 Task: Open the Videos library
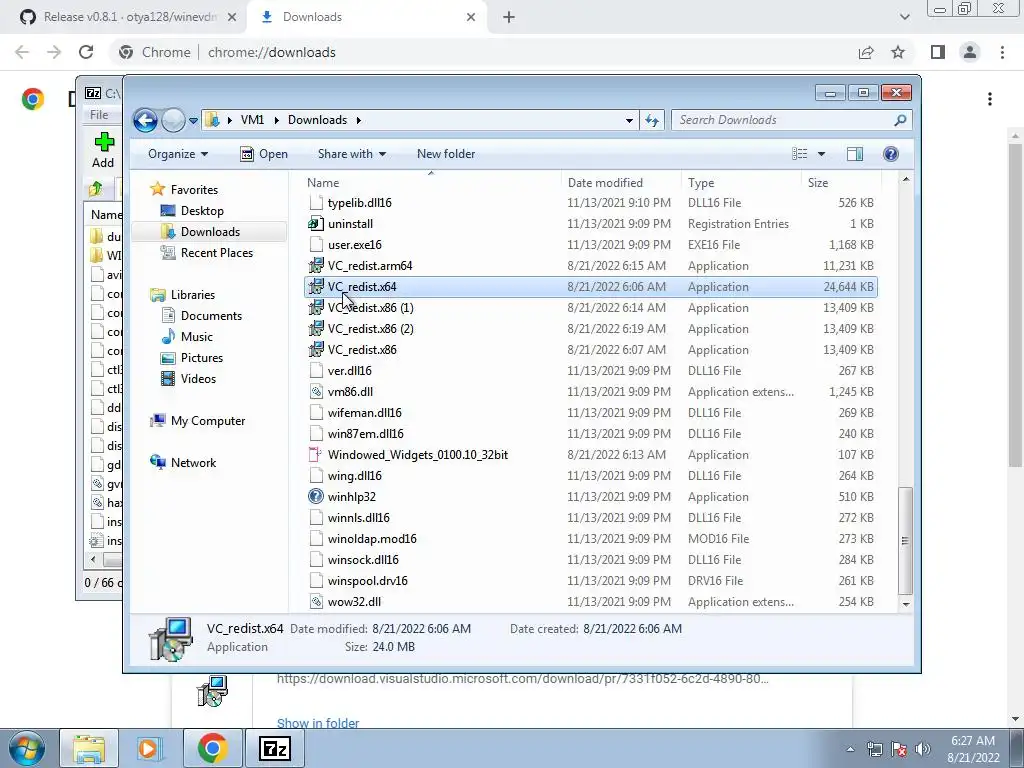click(198, 379)
